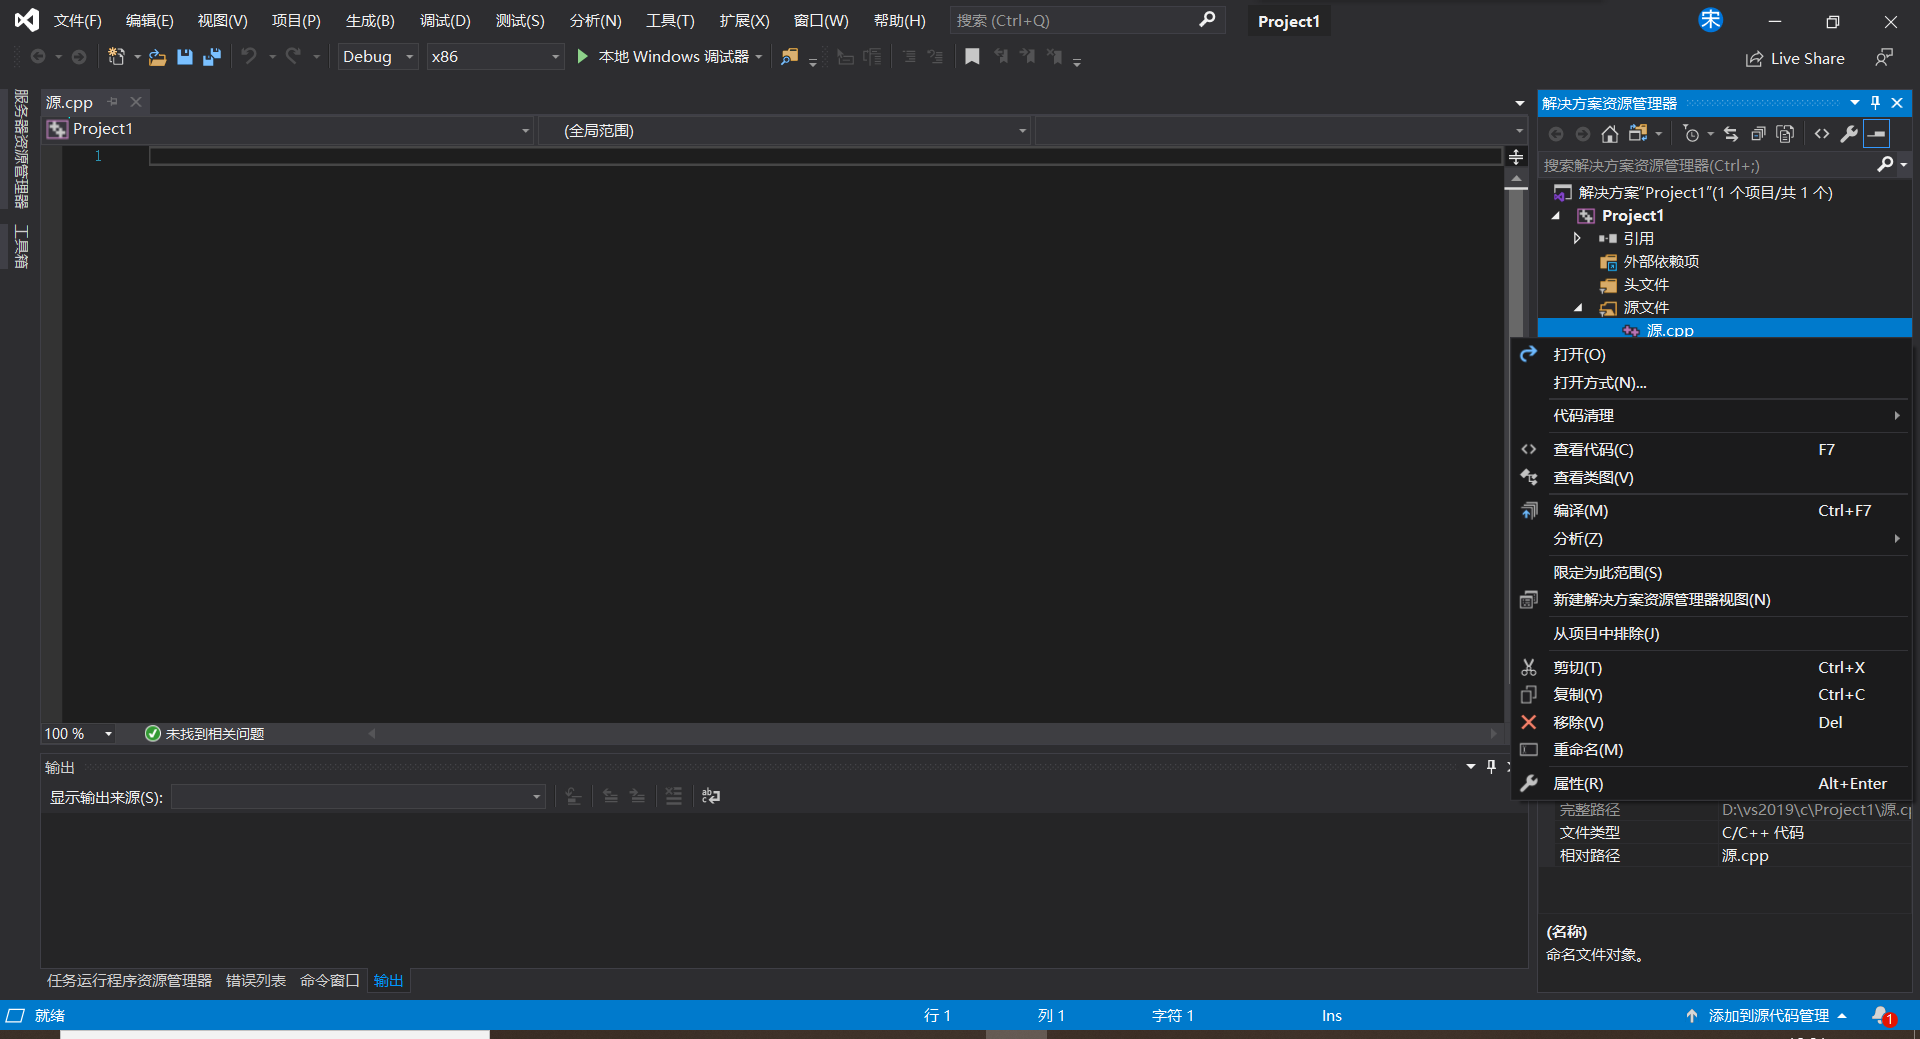The height and width of the screenshot is (1039, 1920).
Task: Click the Live Share button
Action: 1795,59
